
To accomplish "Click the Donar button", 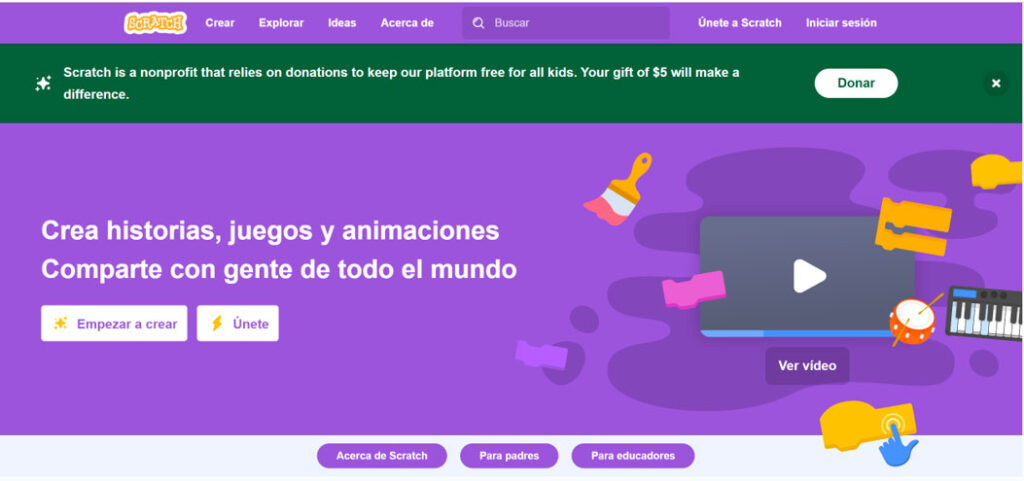I will point(856,83).
